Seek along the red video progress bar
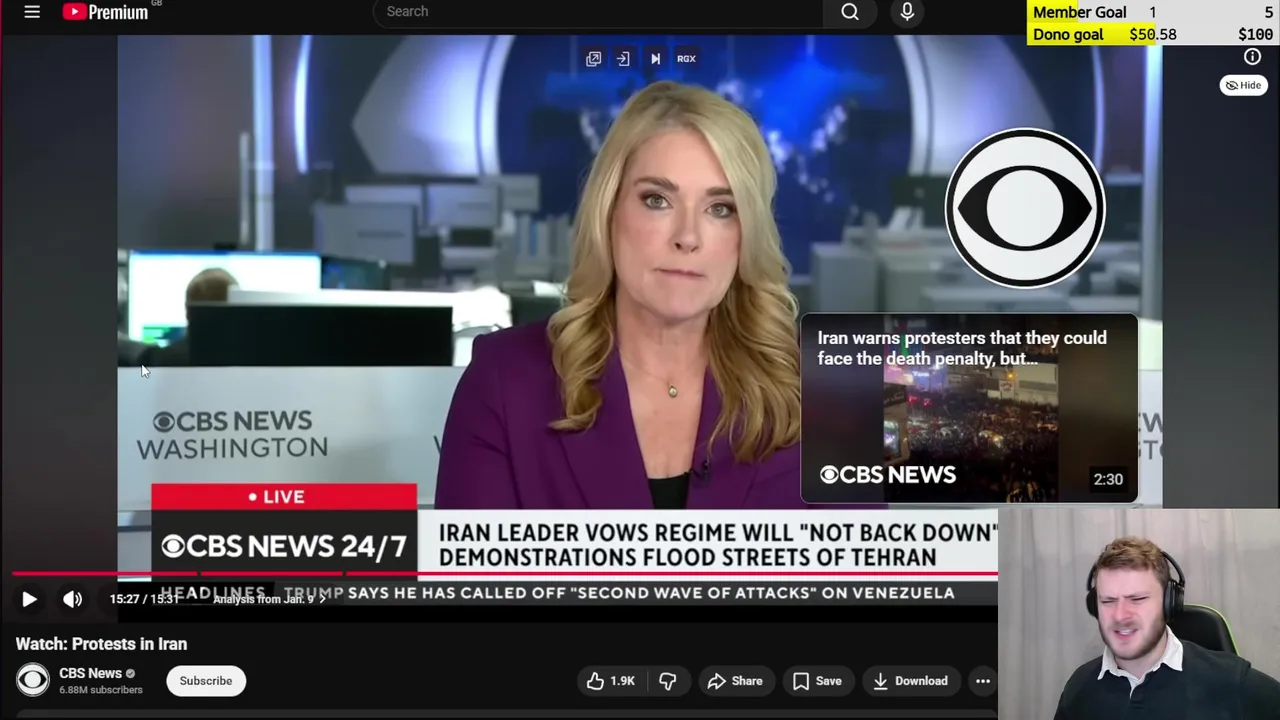The height and width of the screenshot is (720, 1280). click(x=505, y=574)
